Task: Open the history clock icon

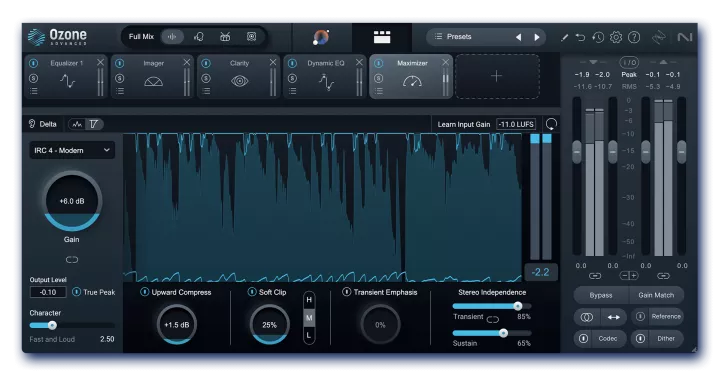Action: click(598, 37)
